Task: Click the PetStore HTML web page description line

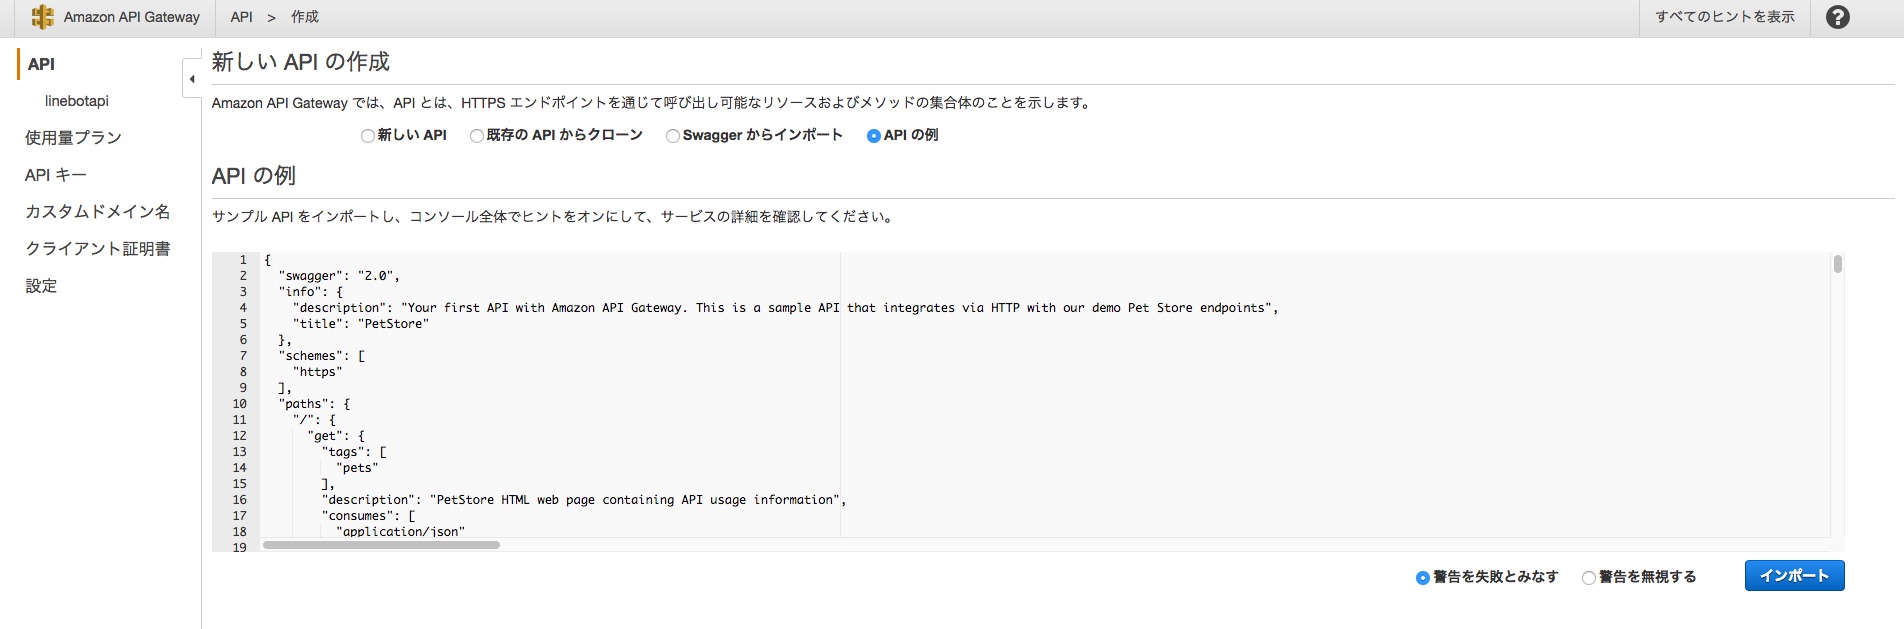Action: coord(584,500)
